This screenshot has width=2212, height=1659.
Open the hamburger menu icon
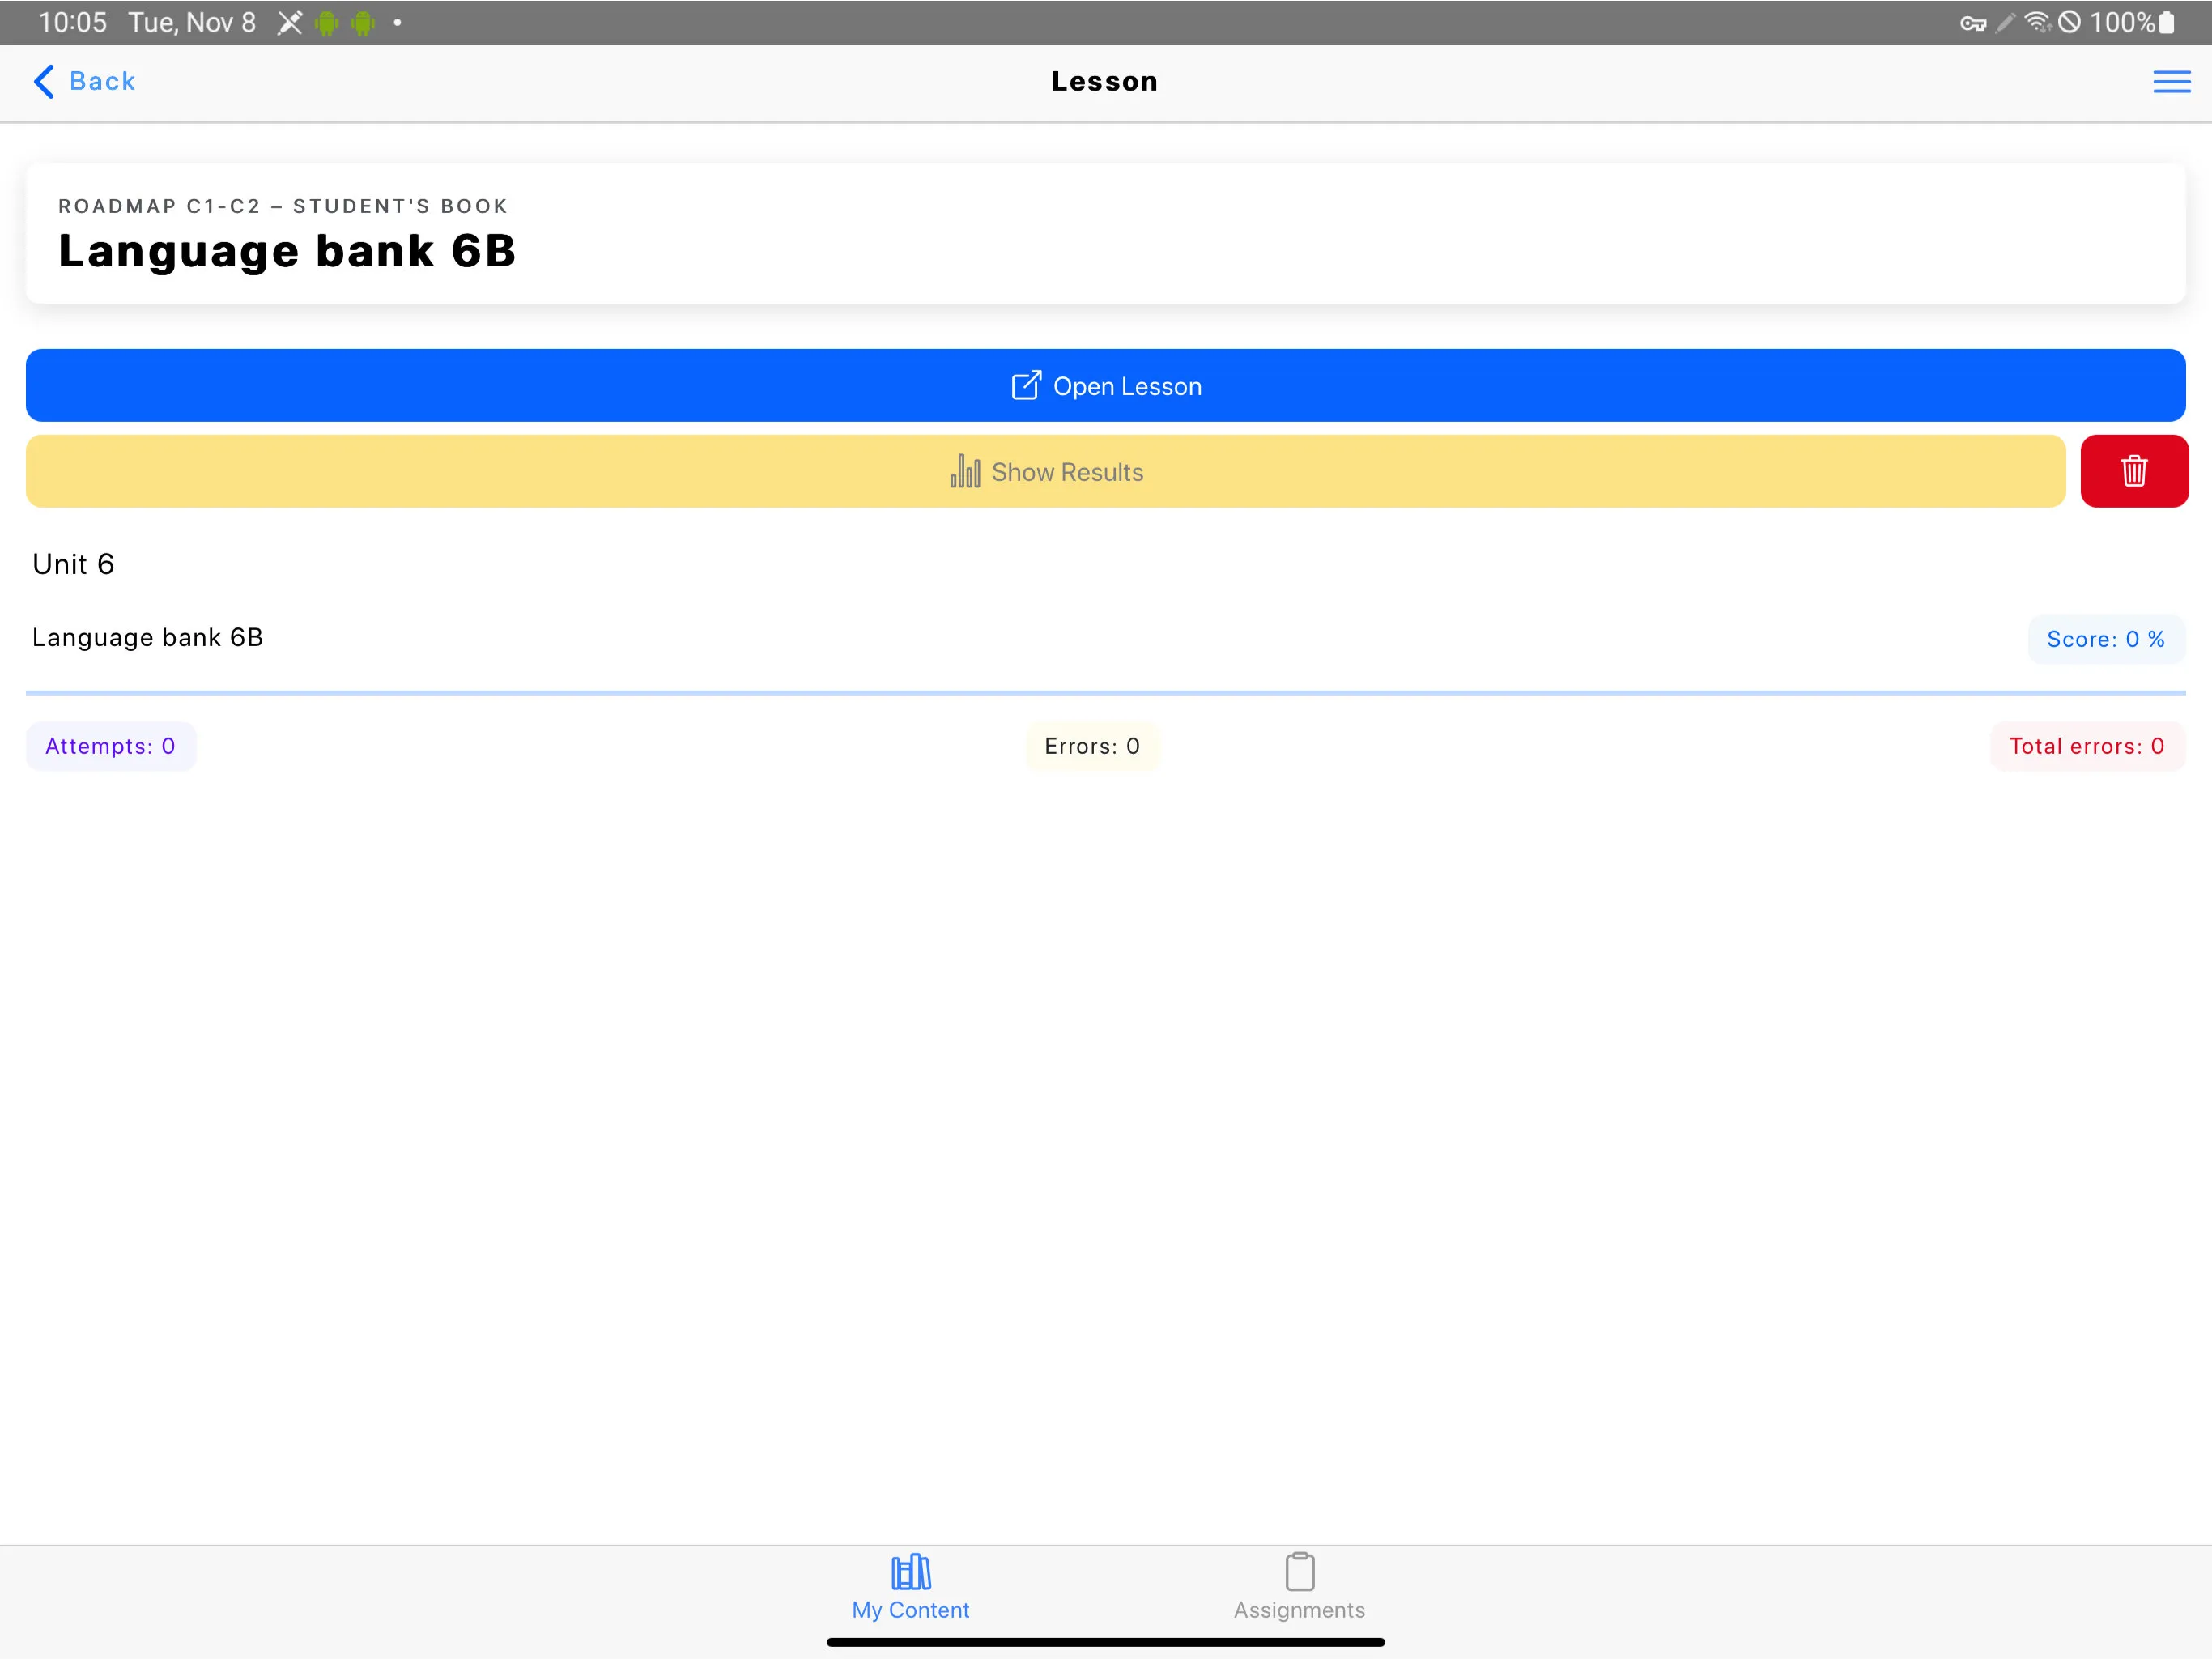2171,81
